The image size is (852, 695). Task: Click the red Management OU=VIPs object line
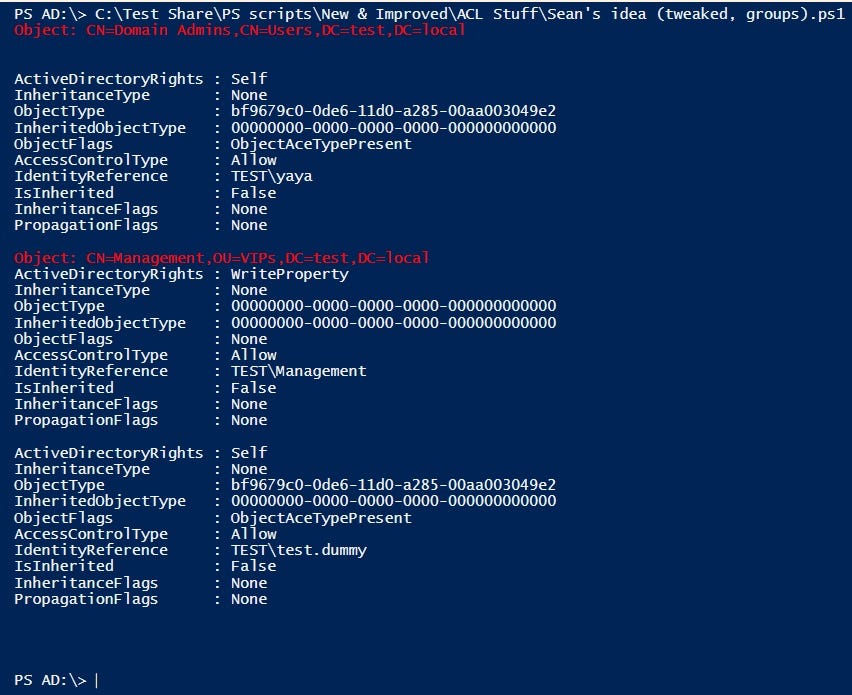[222, 258]
